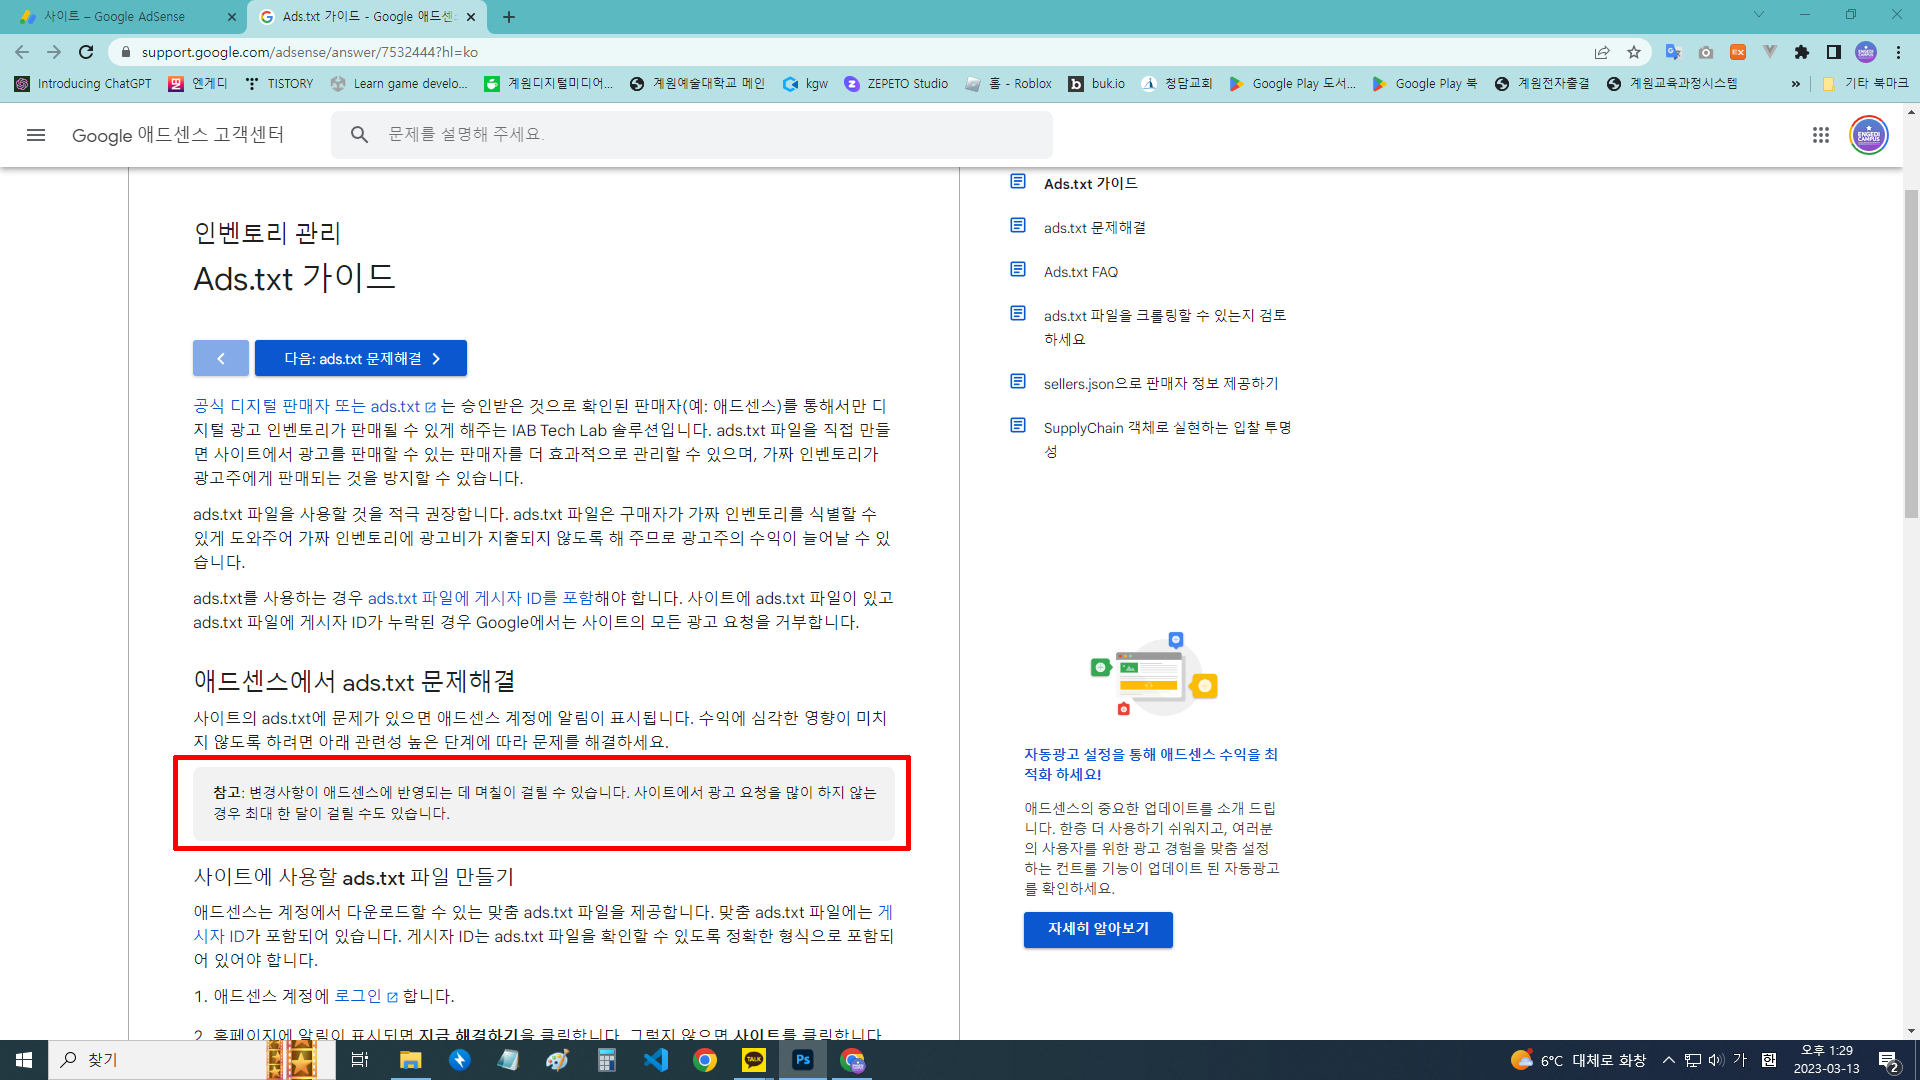Click 자세히 알아보기 button
The image size is (1920, 1080).
click(1098, 929)
